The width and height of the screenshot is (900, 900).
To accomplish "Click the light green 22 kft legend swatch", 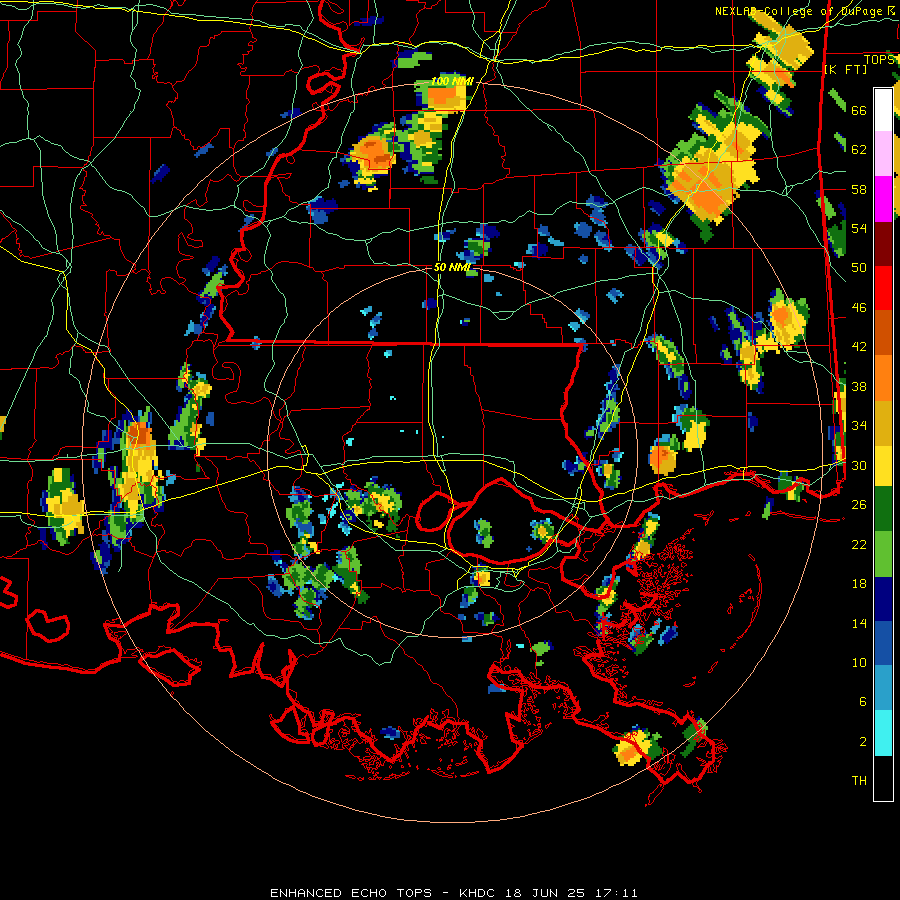I will (x=883, y=554).
